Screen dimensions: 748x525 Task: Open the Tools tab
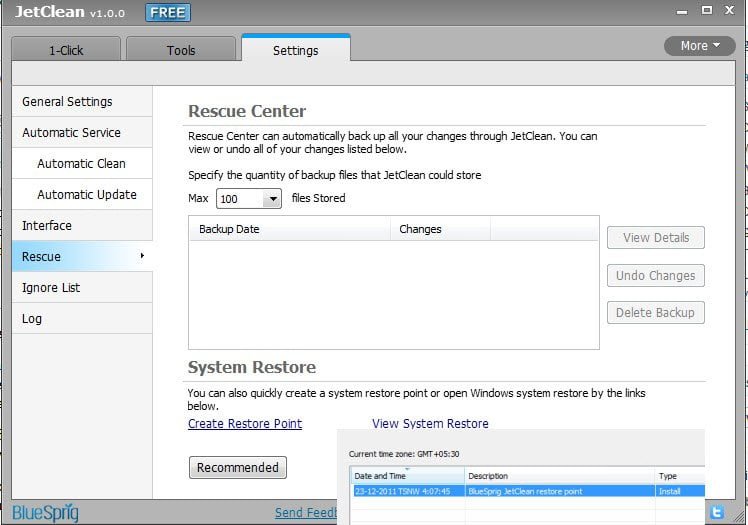(181, 50)
